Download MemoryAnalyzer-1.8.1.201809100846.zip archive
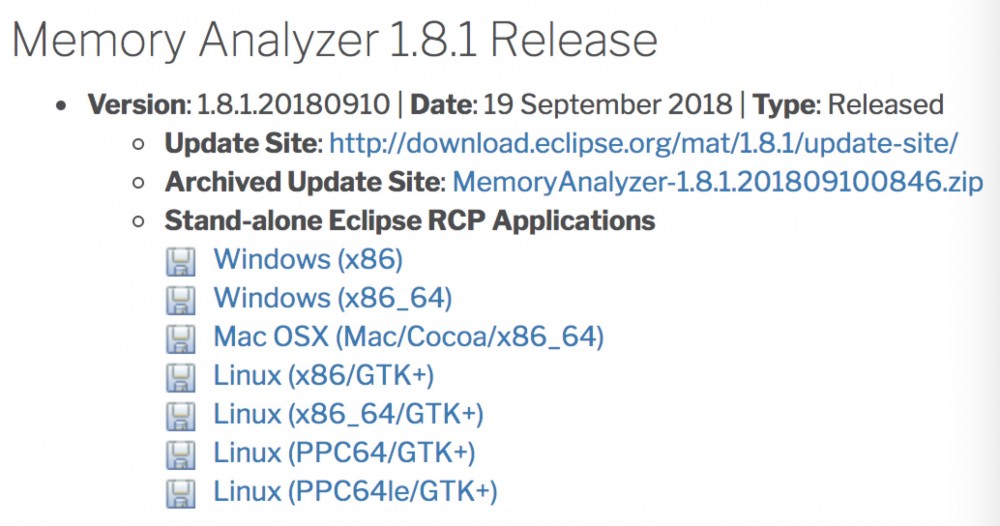1000x526 pixels. pos(717,182)
